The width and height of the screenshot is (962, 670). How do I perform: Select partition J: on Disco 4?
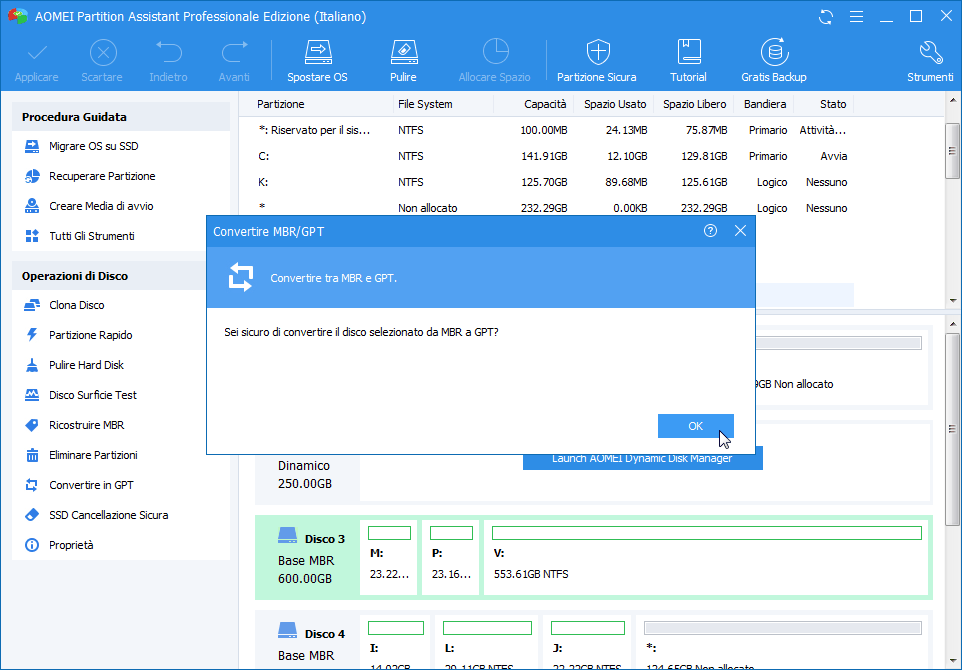point(587,642)
